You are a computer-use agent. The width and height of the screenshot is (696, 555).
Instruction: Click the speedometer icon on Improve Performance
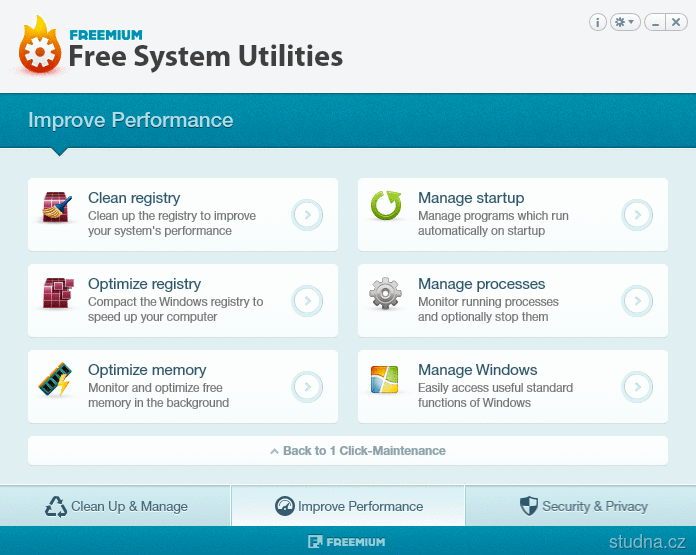tap(285, 506)
